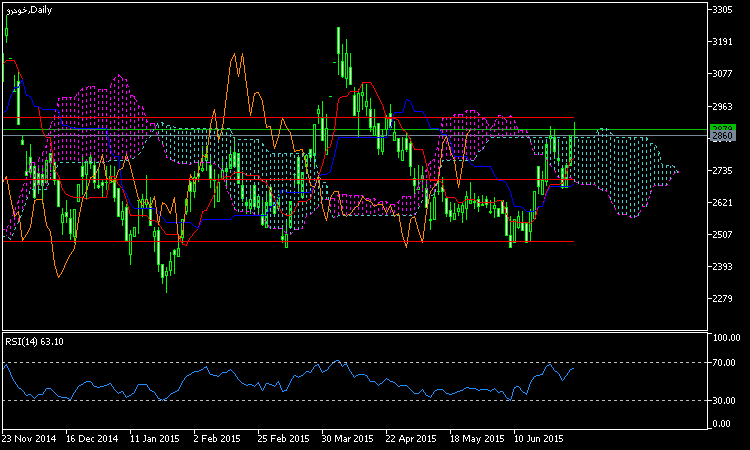The image size is (750, 450).
Task: Click the 11 Jan 2015 date label
Action: 155,439
